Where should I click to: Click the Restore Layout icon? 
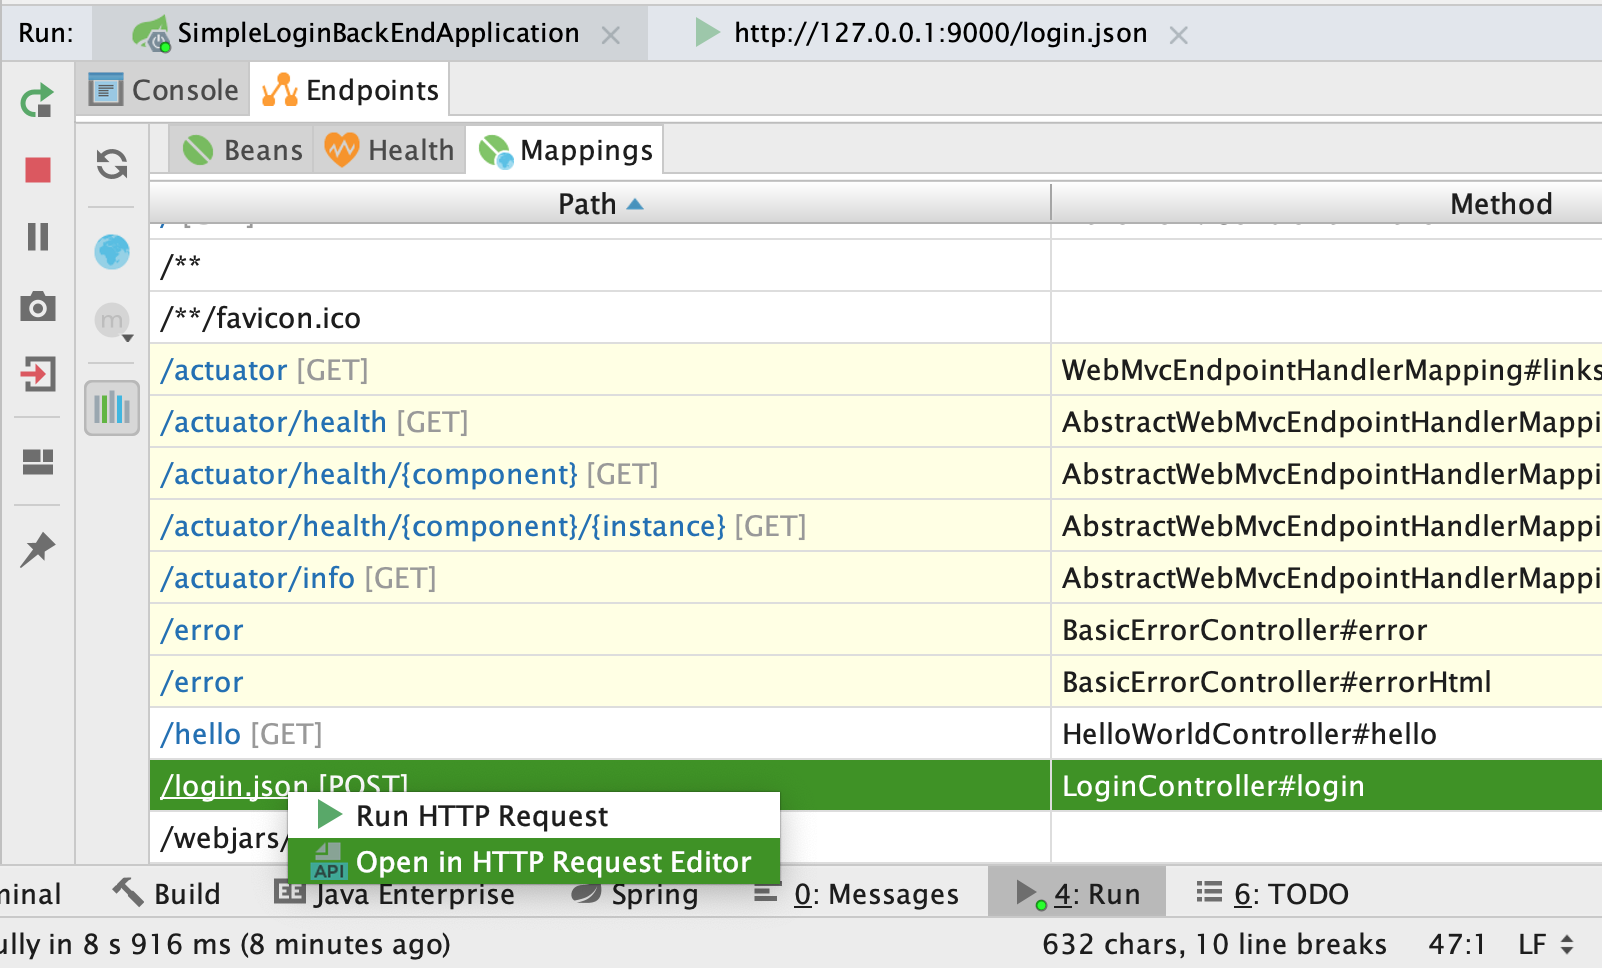[x=38, y=462]
